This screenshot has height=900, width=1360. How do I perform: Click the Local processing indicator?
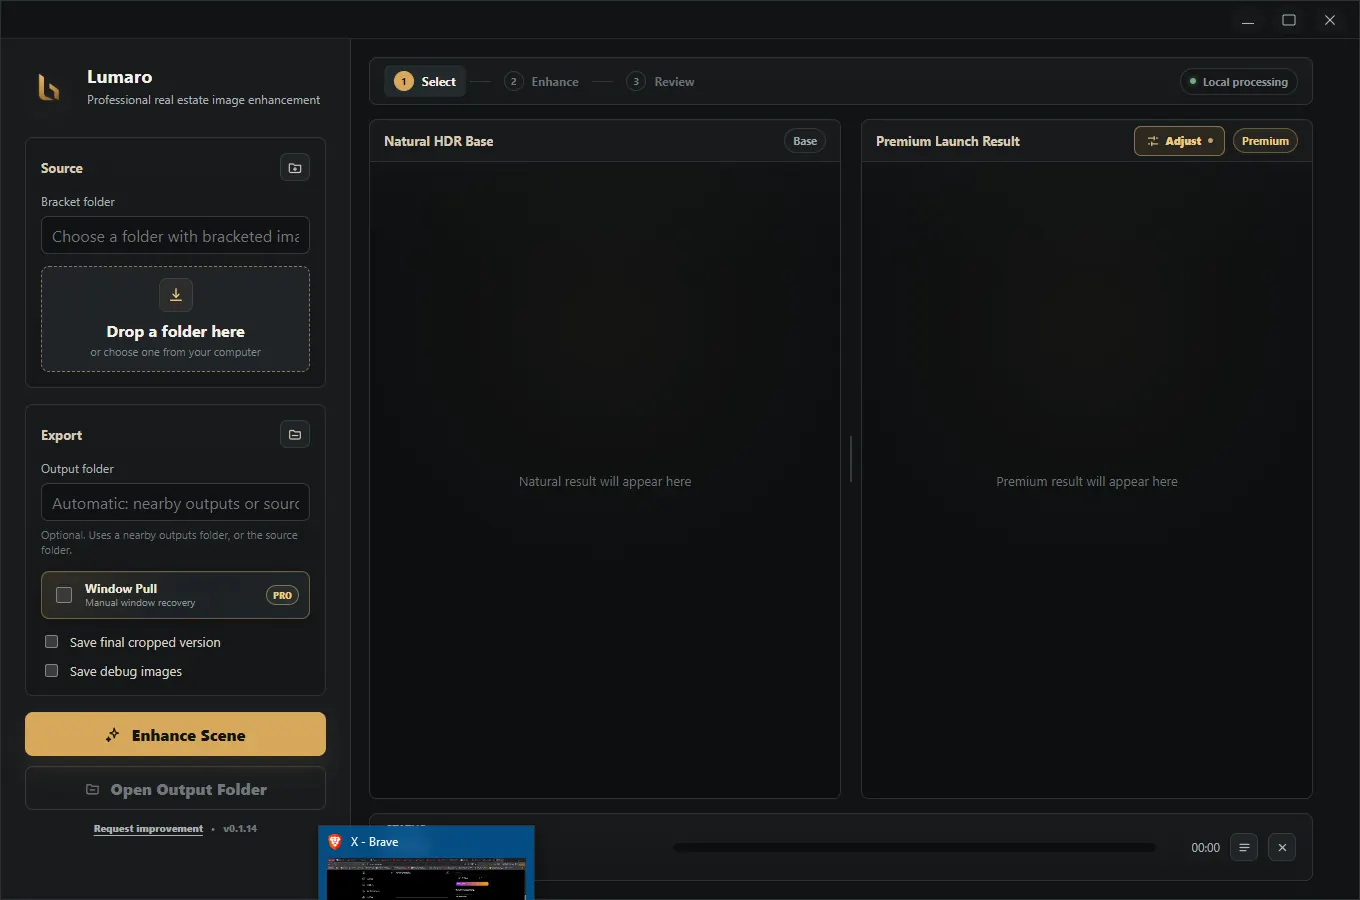point(1239,82)
